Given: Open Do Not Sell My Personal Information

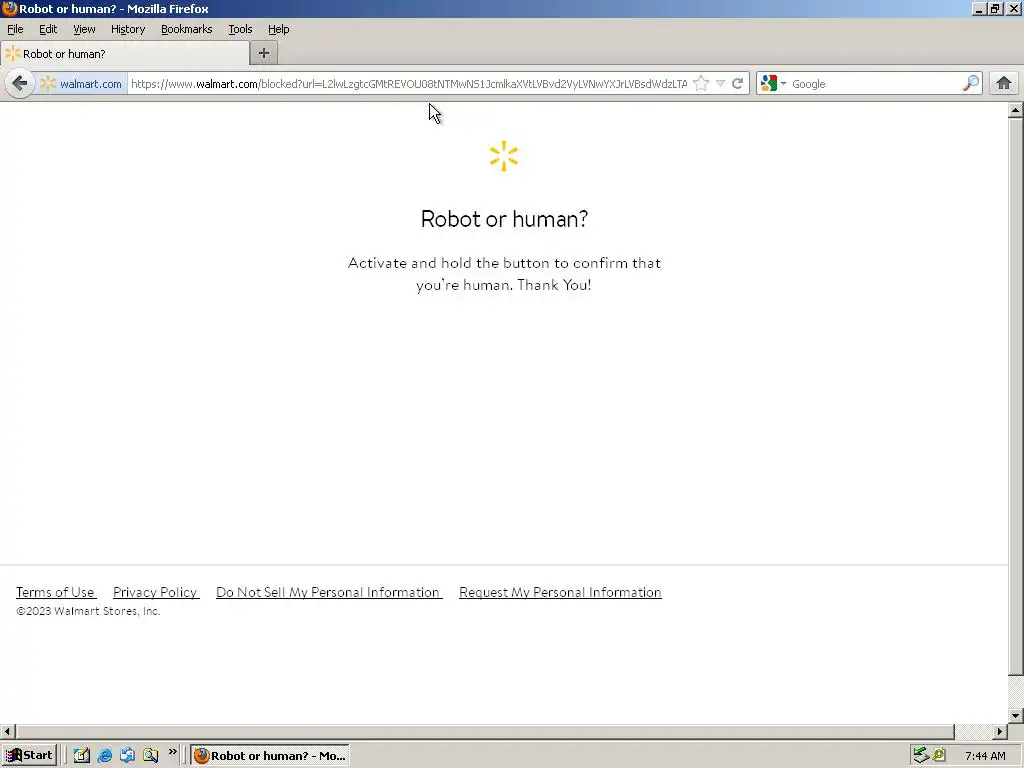Looking at the screenshot, I should coord(328,592).
